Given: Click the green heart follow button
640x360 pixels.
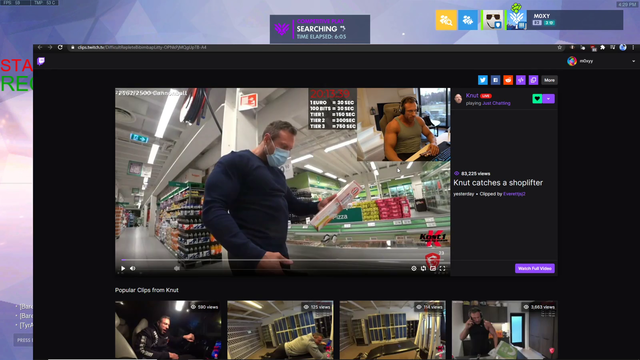Looking at the screenshot, I should (x=537, y=98).
